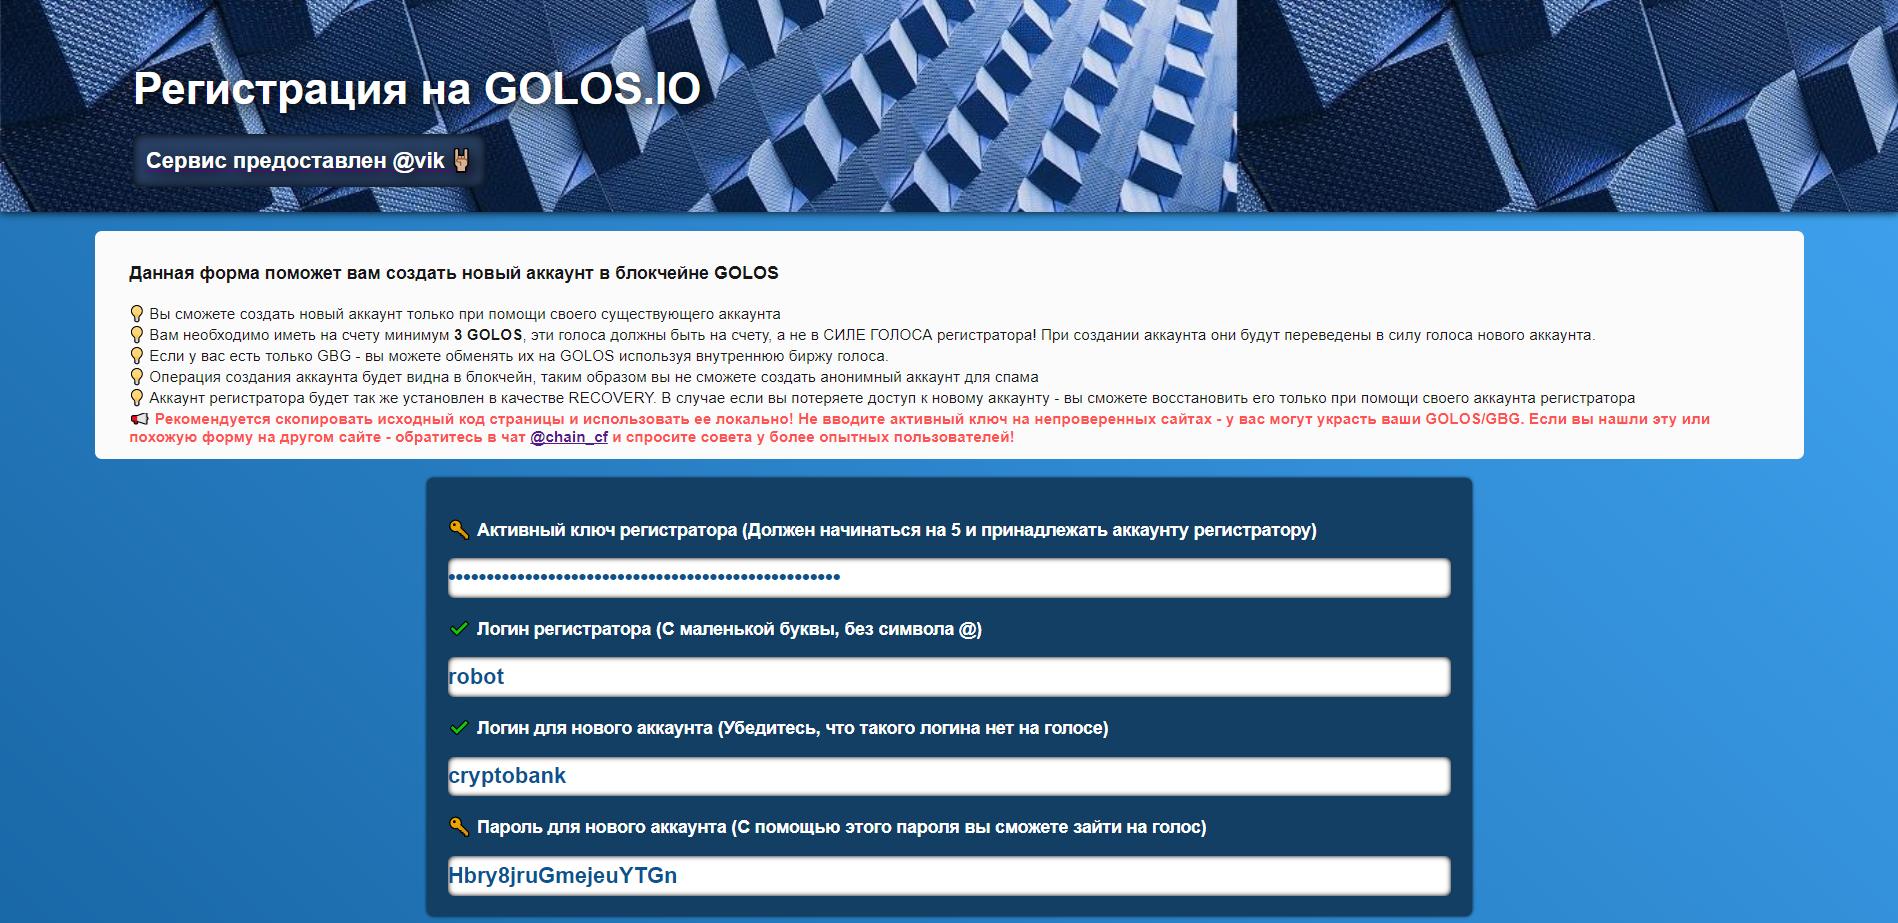Click the green checkmark beside registrar login label

(x=459, y=629)
